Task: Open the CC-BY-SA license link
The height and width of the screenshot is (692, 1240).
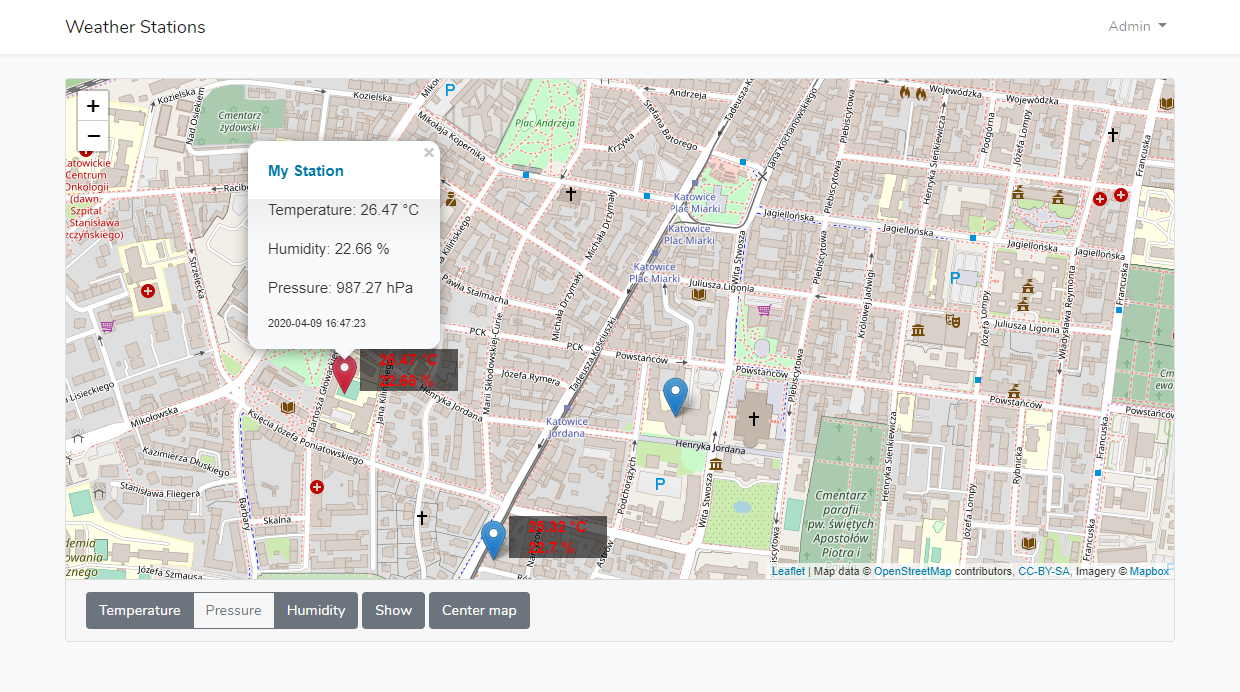Action: point(1044,572)
